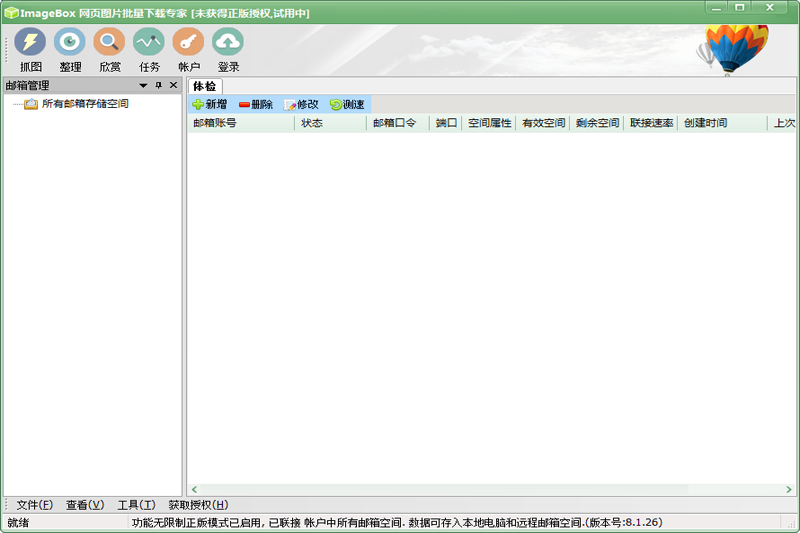Close the ImageBox window
Screen dimensions: 800x533
click(x=770, y=8)
